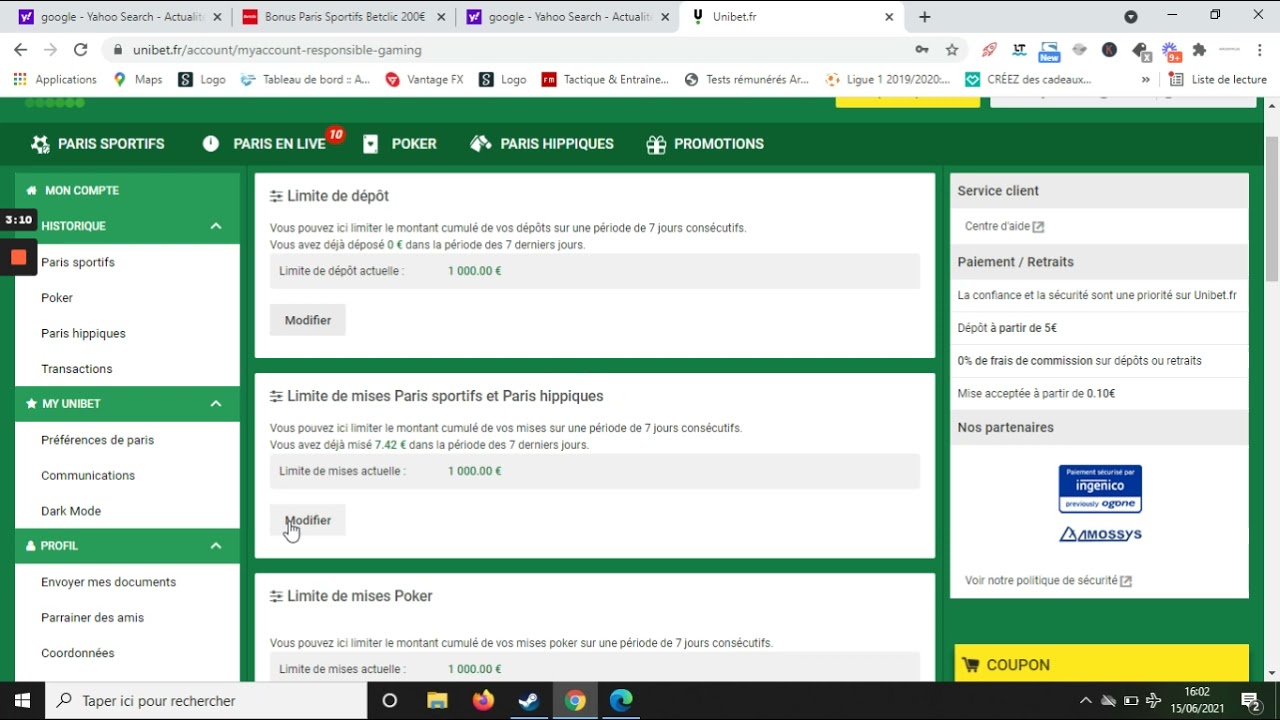
Task: Click Modifier under Limite de dépôt
Action: [308, 320]
